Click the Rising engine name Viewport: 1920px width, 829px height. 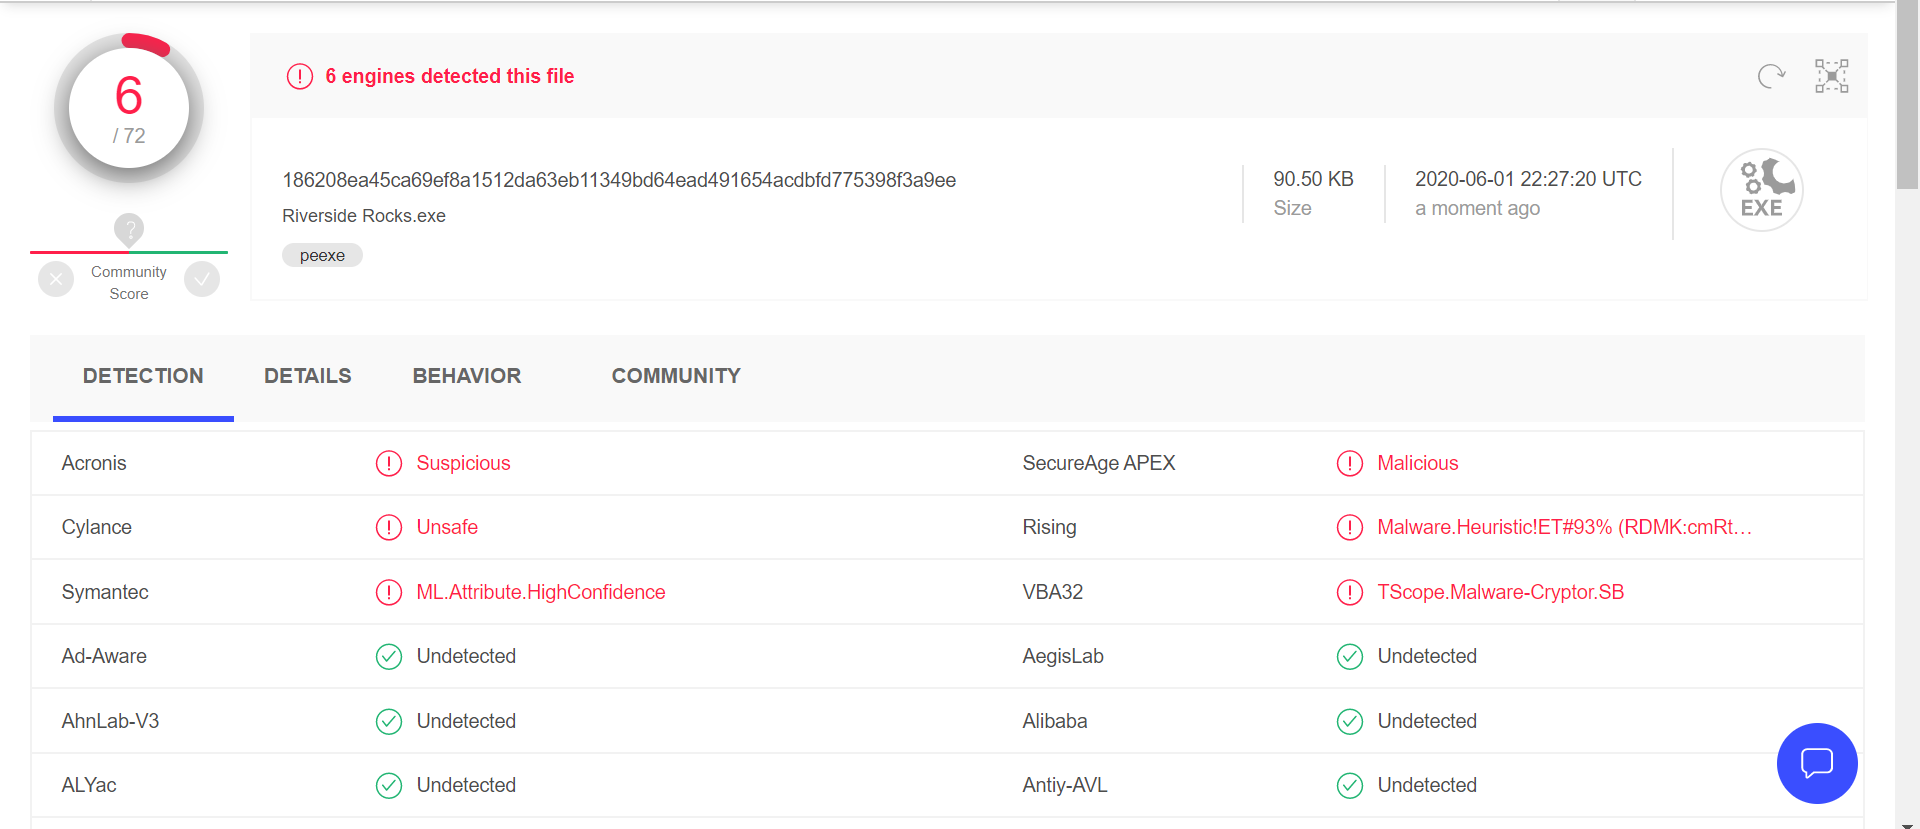[x=1049, y=527]
